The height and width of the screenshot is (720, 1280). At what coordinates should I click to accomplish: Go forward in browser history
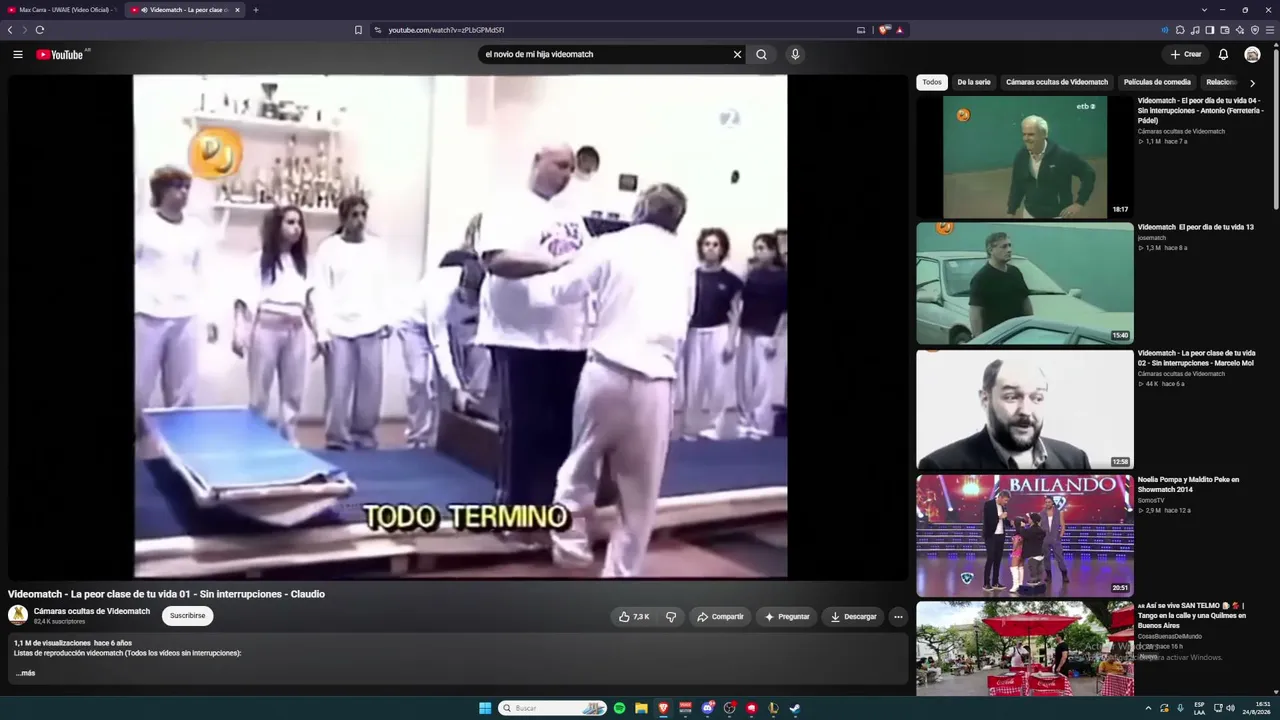pos(24,30)
